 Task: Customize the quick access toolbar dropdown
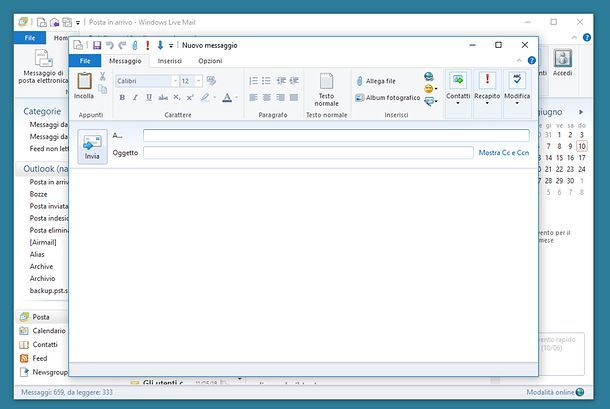tap(171, 46)
